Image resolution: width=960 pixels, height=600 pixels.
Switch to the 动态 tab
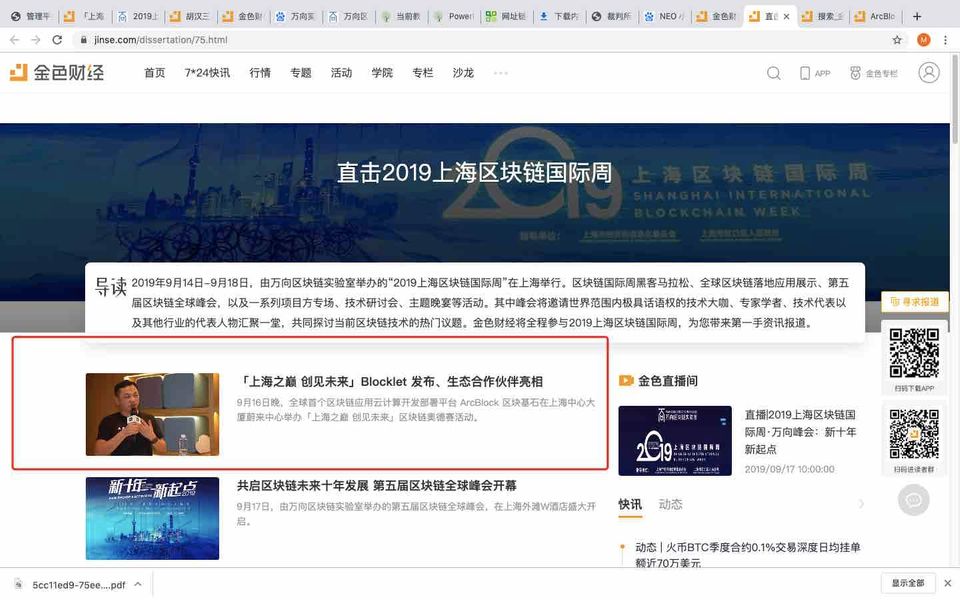pyautogui.click(x=670, y=505)
